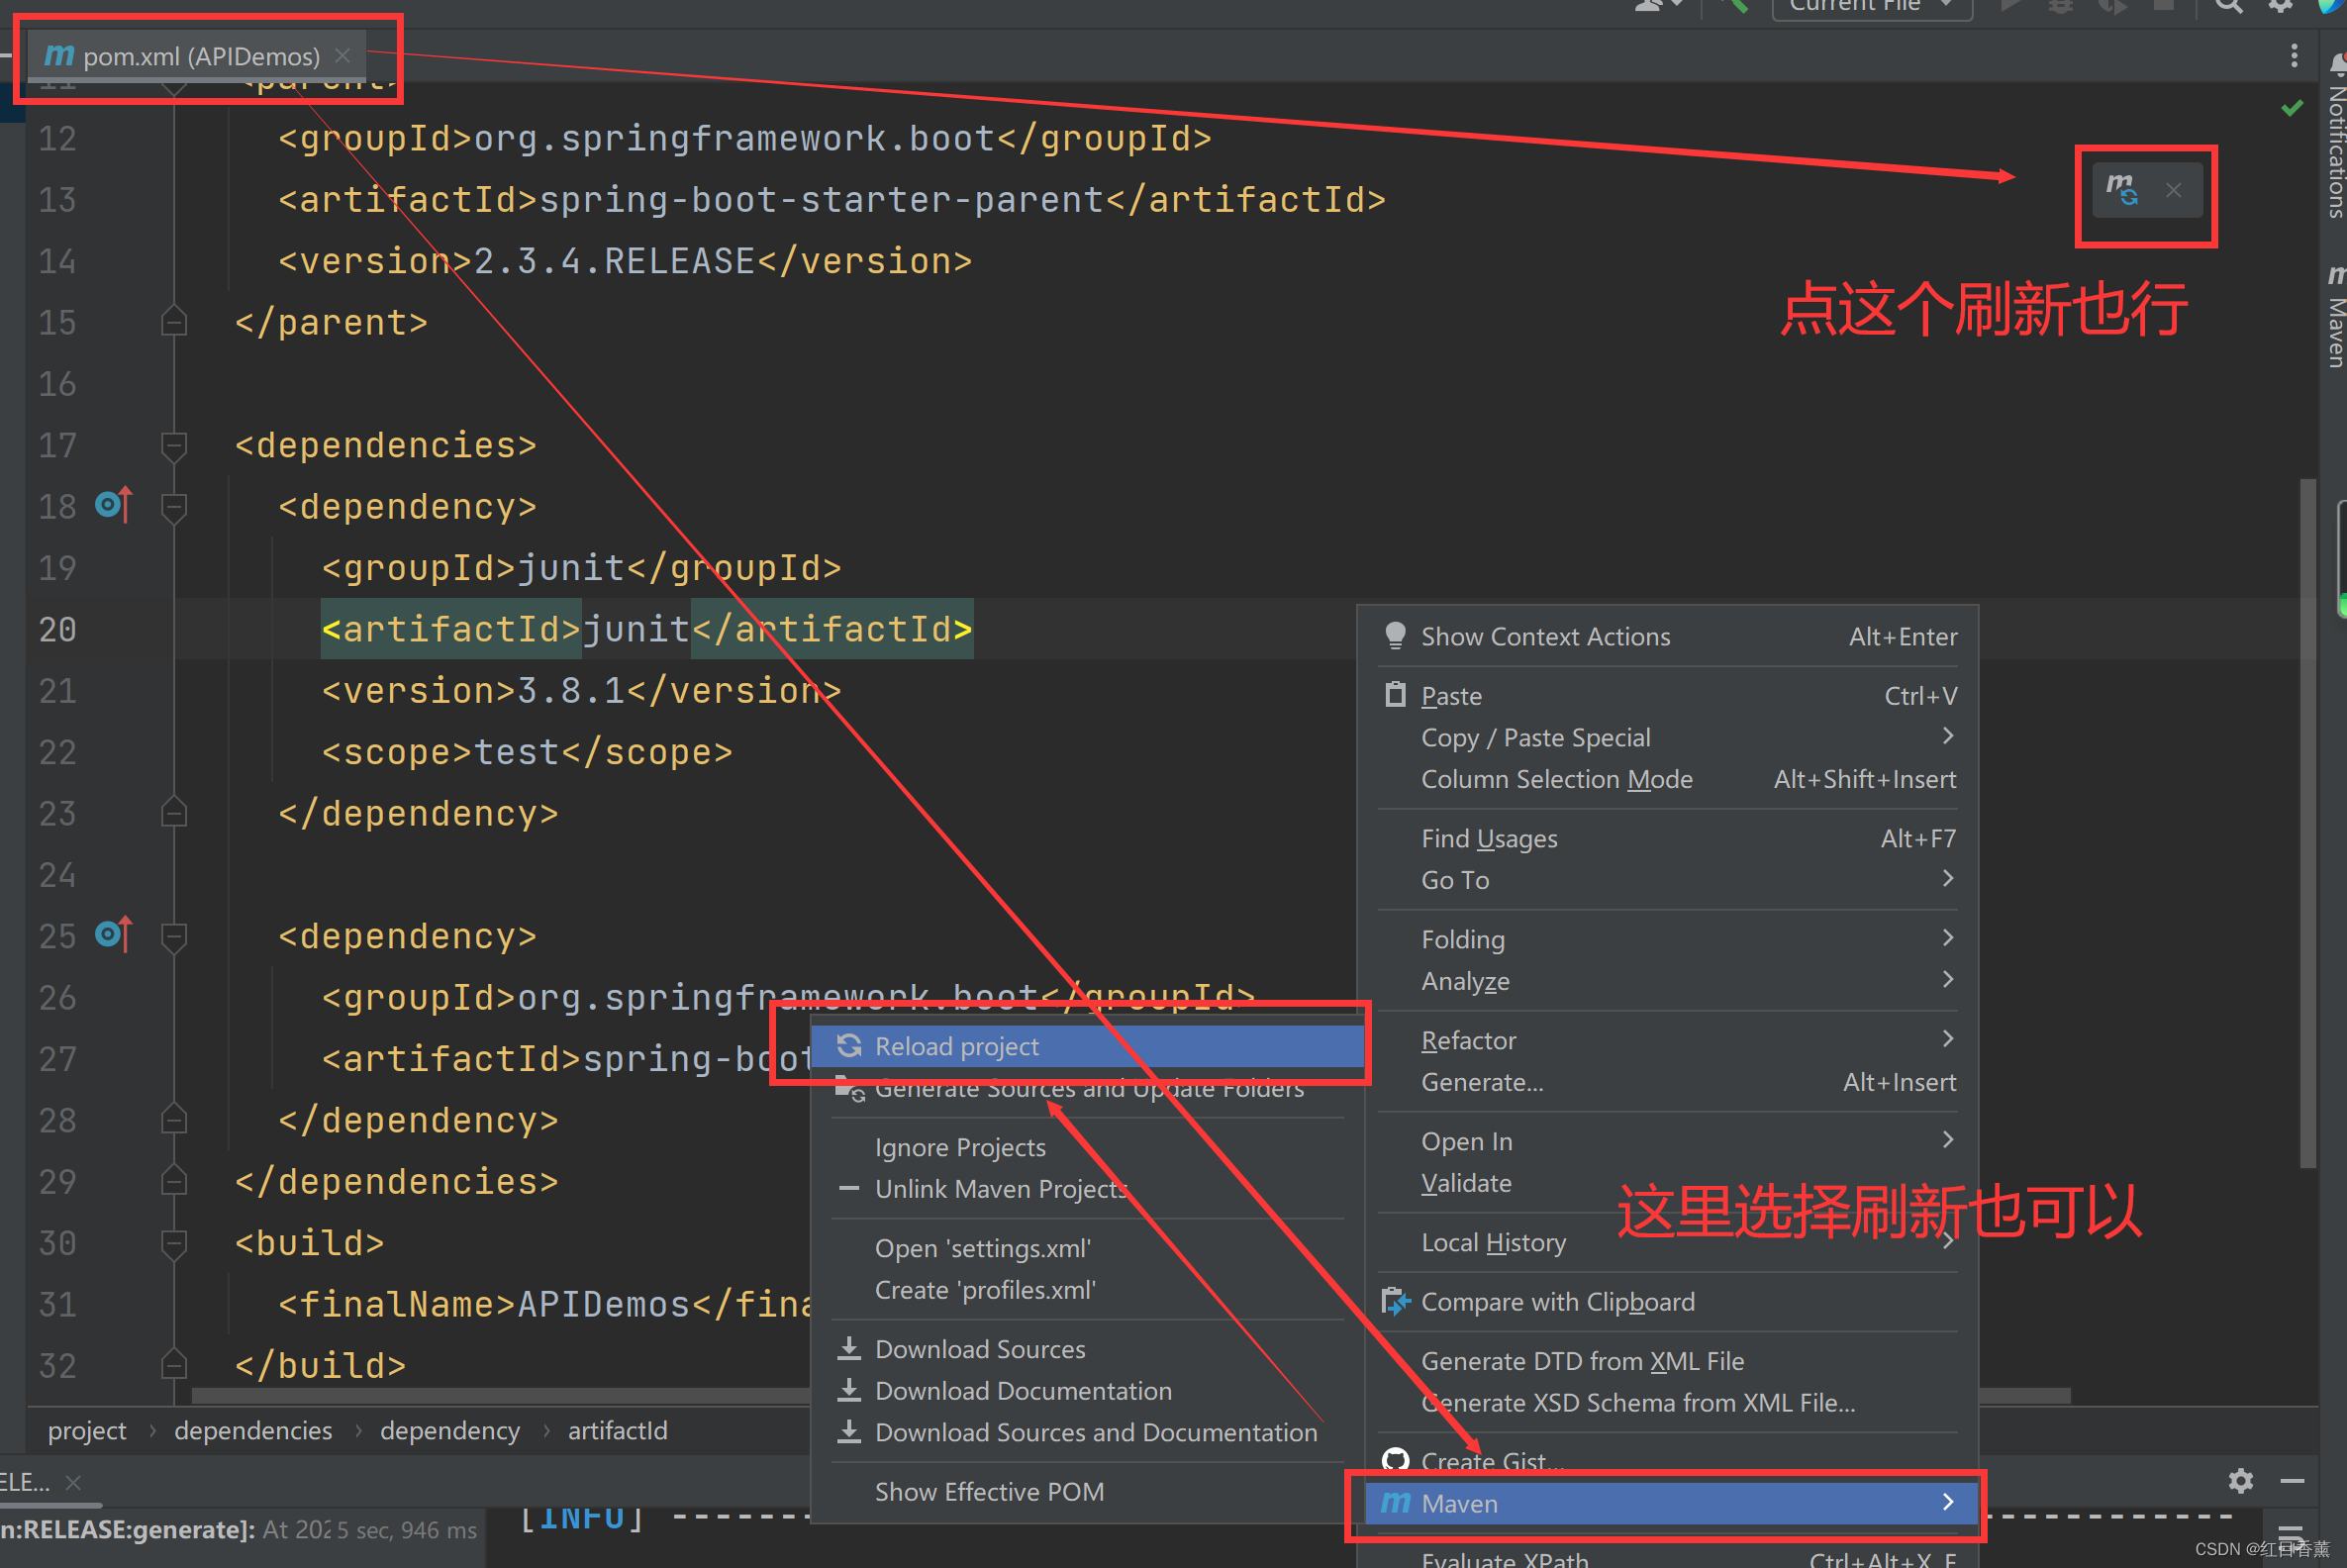This screenshot has width=2347, height=1568.
Task: Choose the Maven context menu entry
Action: click(x=1460, y=1503)
